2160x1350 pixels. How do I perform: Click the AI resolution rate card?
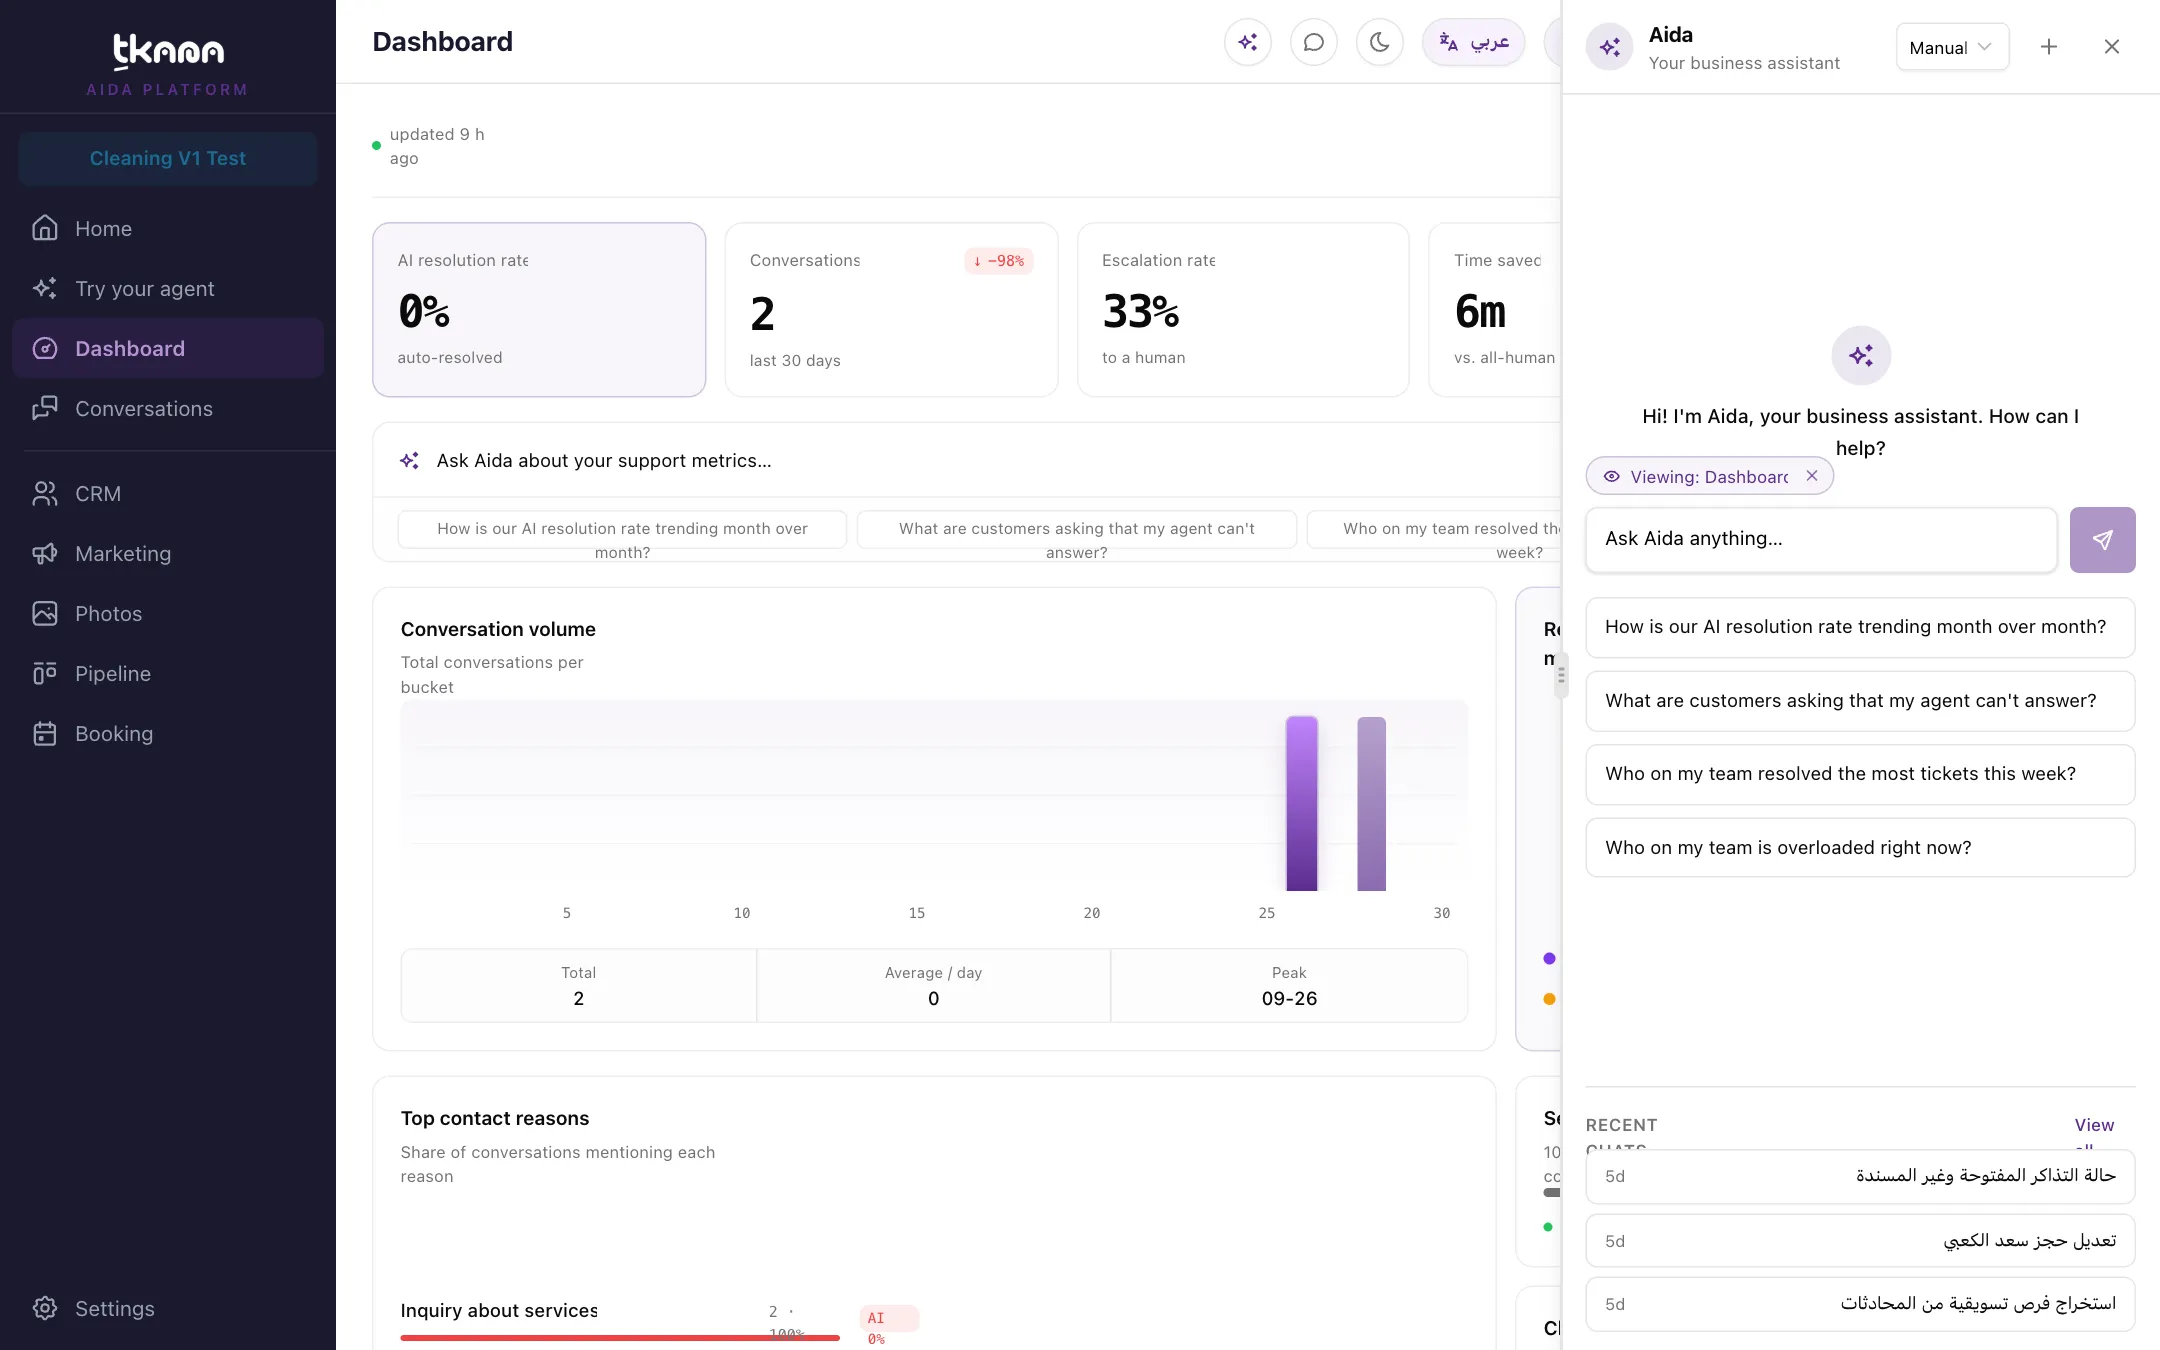point(539,310)
